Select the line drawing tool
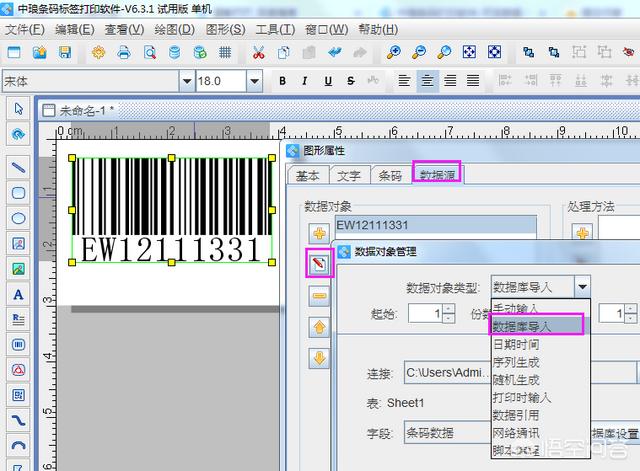640x471 pixels. pyautogui.click(x=18, y=168)
